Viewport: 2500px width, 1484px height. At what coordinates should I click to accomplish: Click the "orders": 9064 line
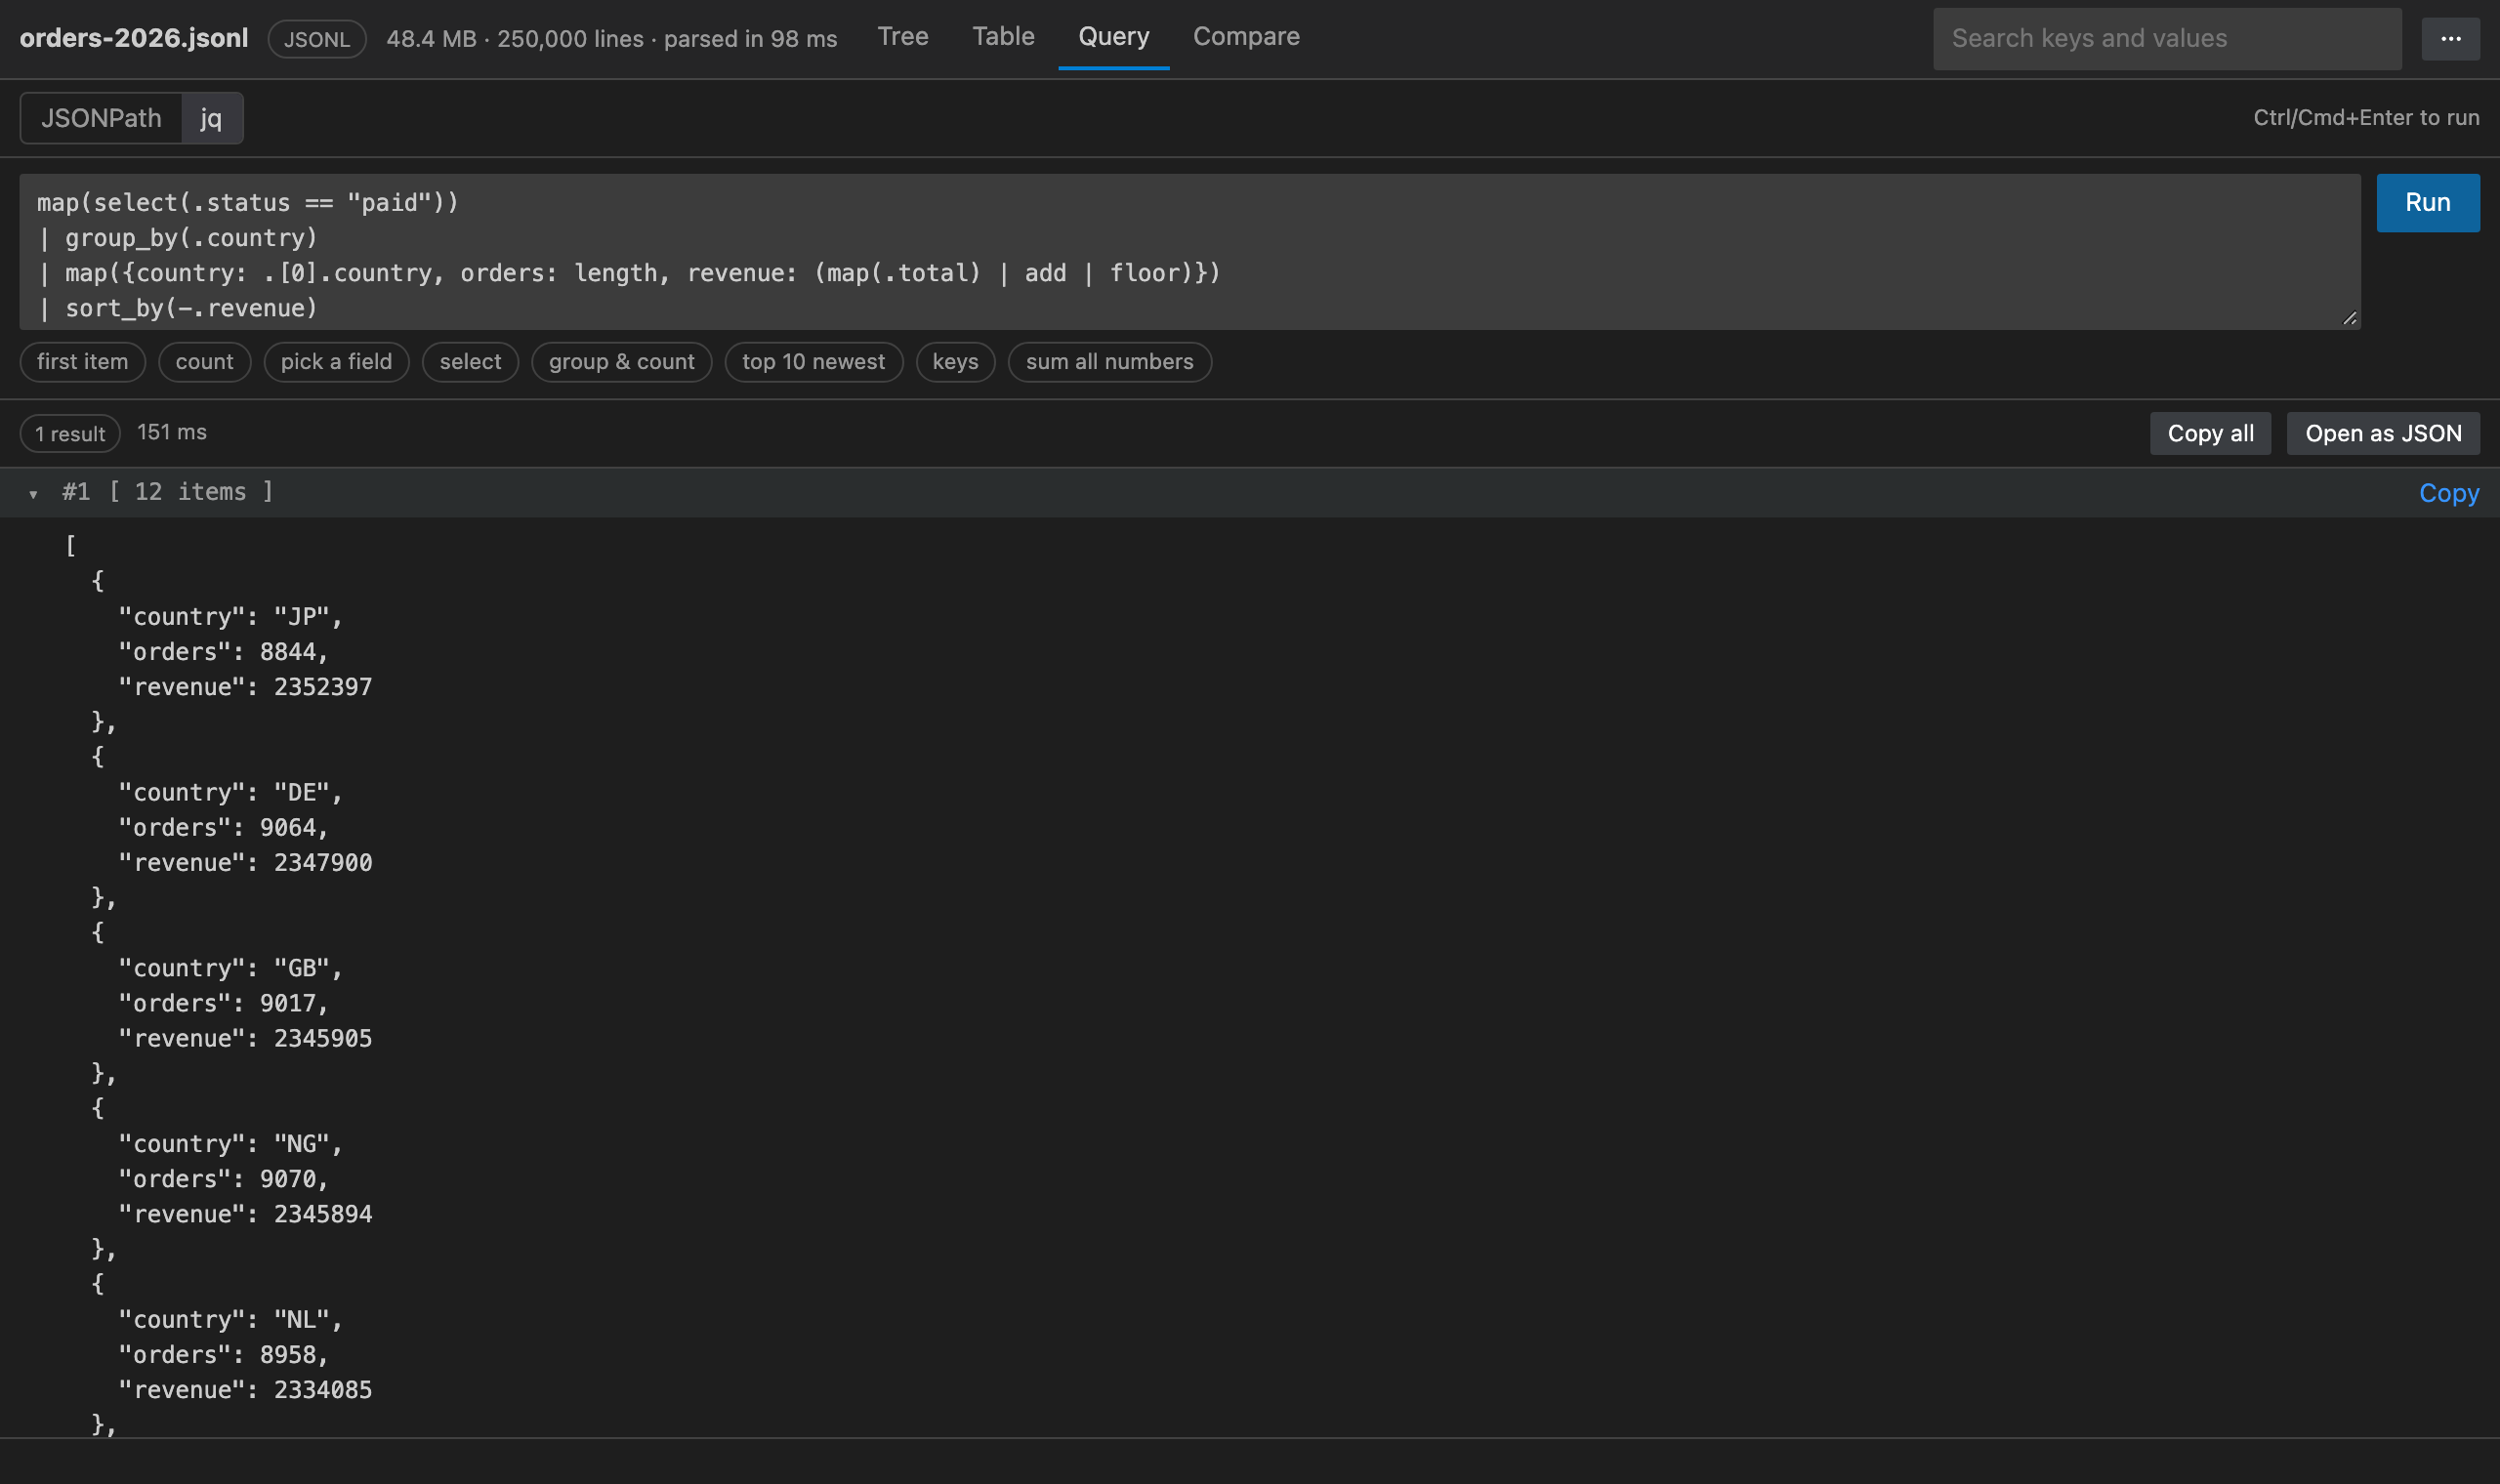(x=224, y=828)
